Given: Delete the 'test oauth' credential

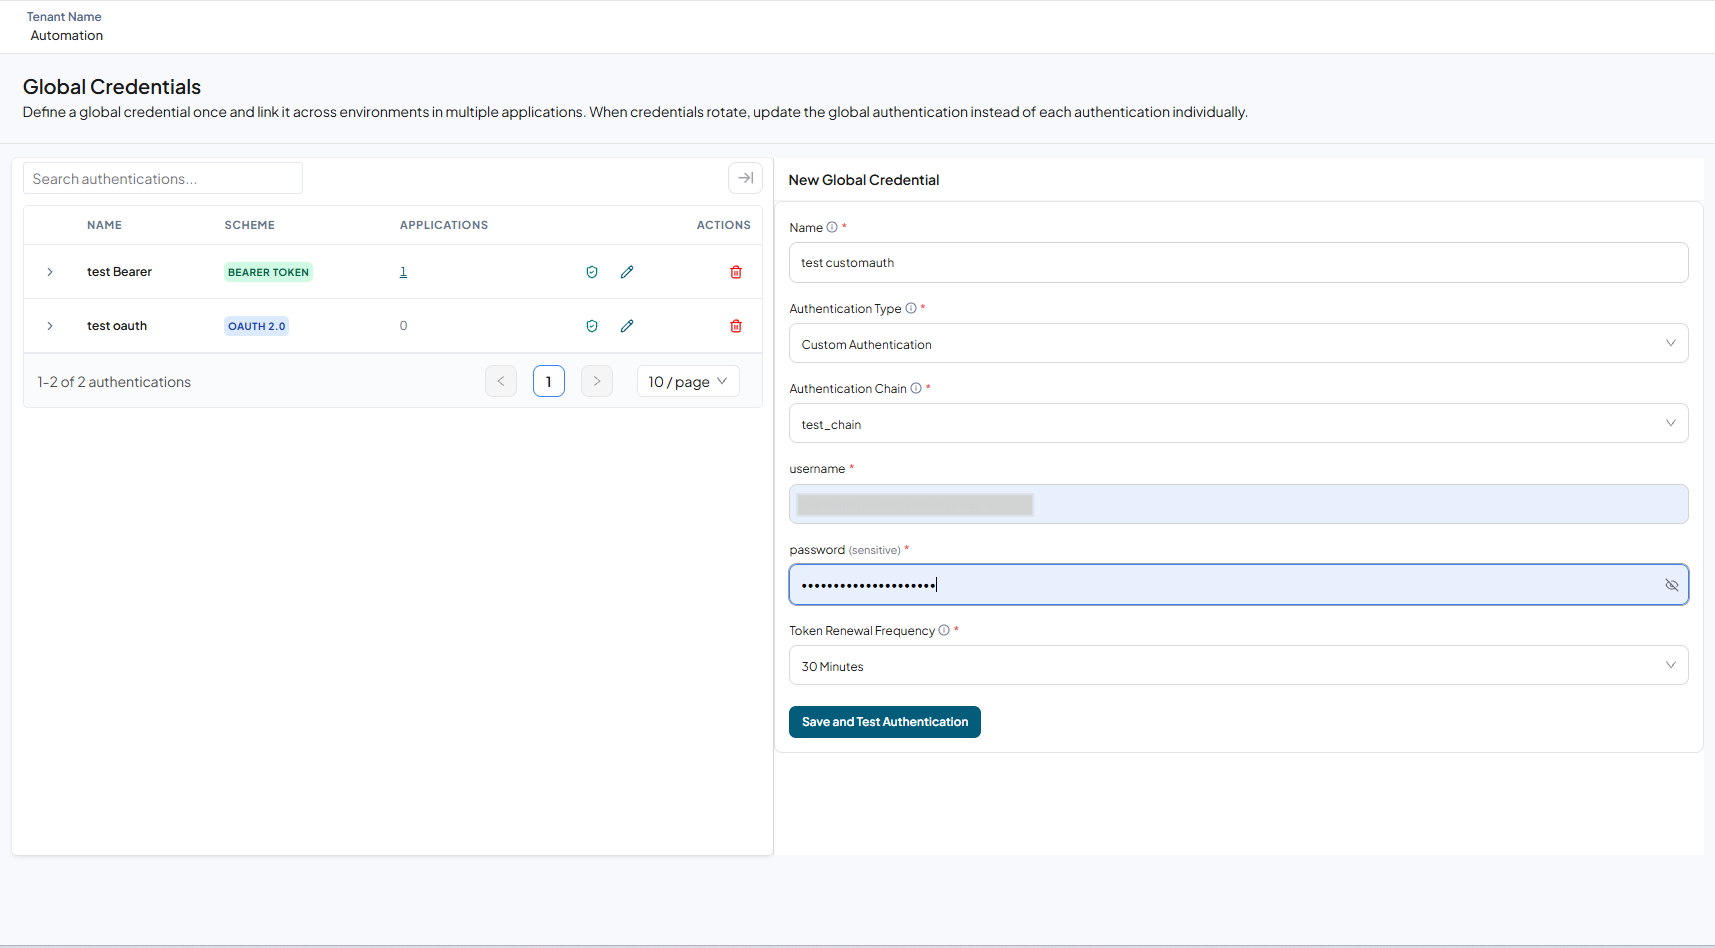Looking at the screenshot, I should (736, 326).
